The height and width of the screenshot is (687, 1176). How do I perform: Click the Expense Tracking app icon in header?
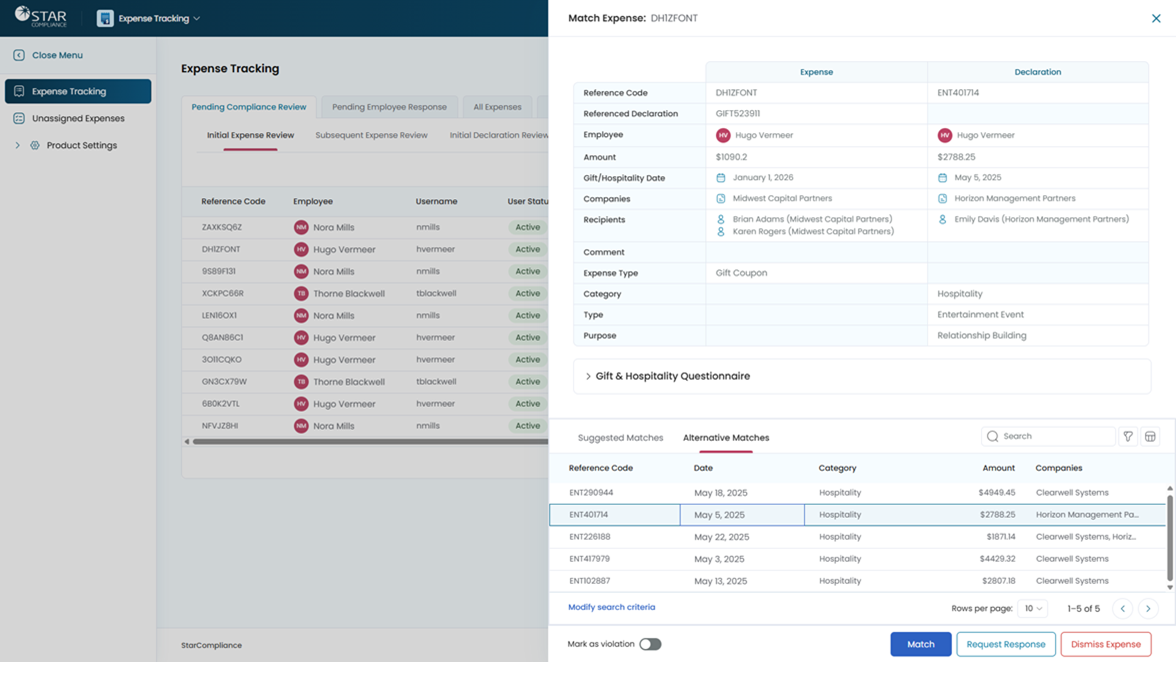click(x=105, y=18)
